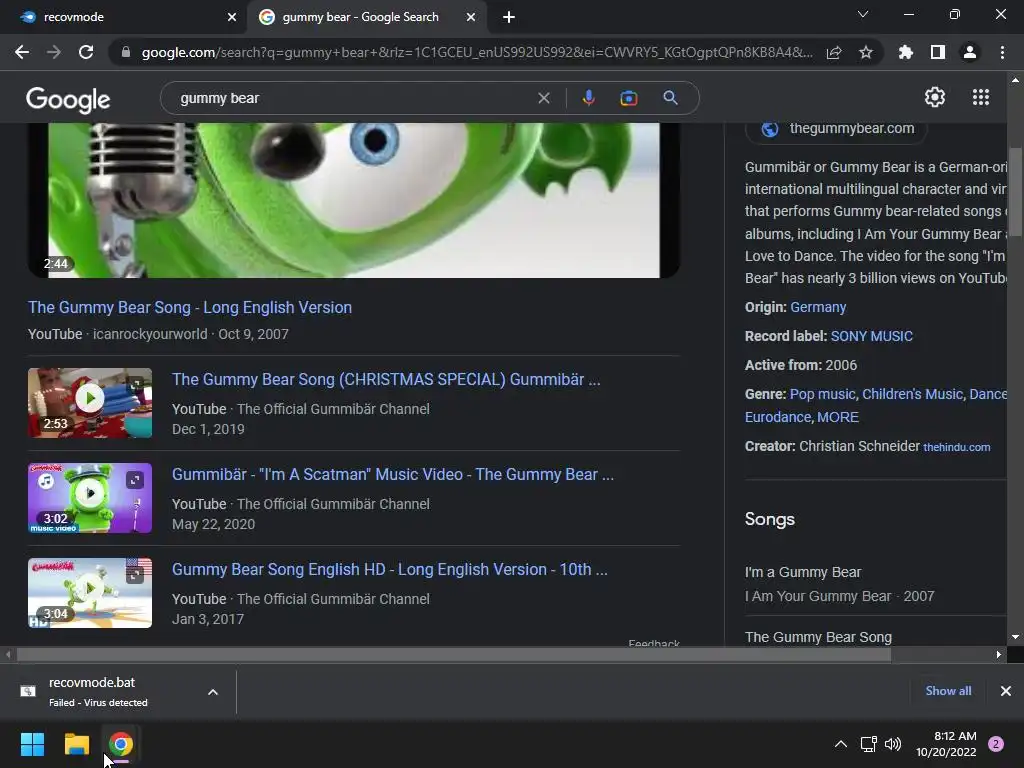Open thehindu.com source link
1024x768 pixels.
(x=956, y=447)
